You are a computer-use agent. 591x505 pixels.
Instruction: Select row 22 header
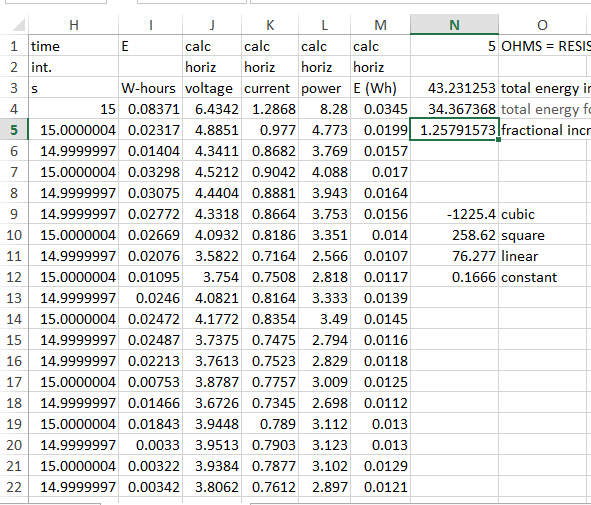point(14,487)
